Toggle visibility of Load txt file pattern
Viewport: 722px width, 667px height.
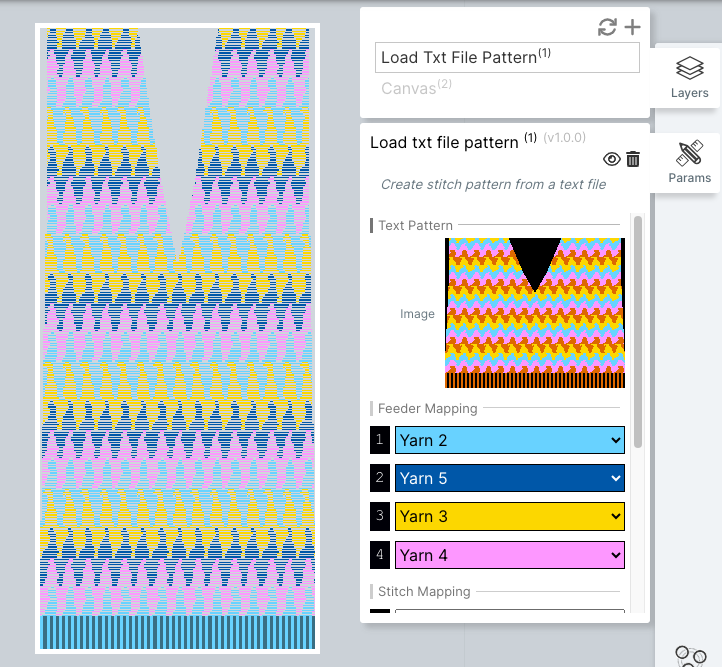point(611,159)
